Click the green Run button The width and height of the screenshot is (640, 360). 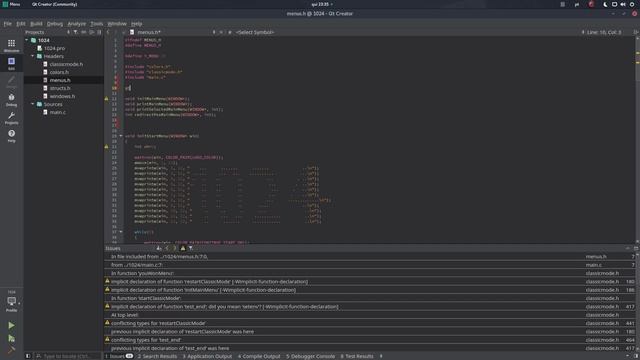point(11,325)
